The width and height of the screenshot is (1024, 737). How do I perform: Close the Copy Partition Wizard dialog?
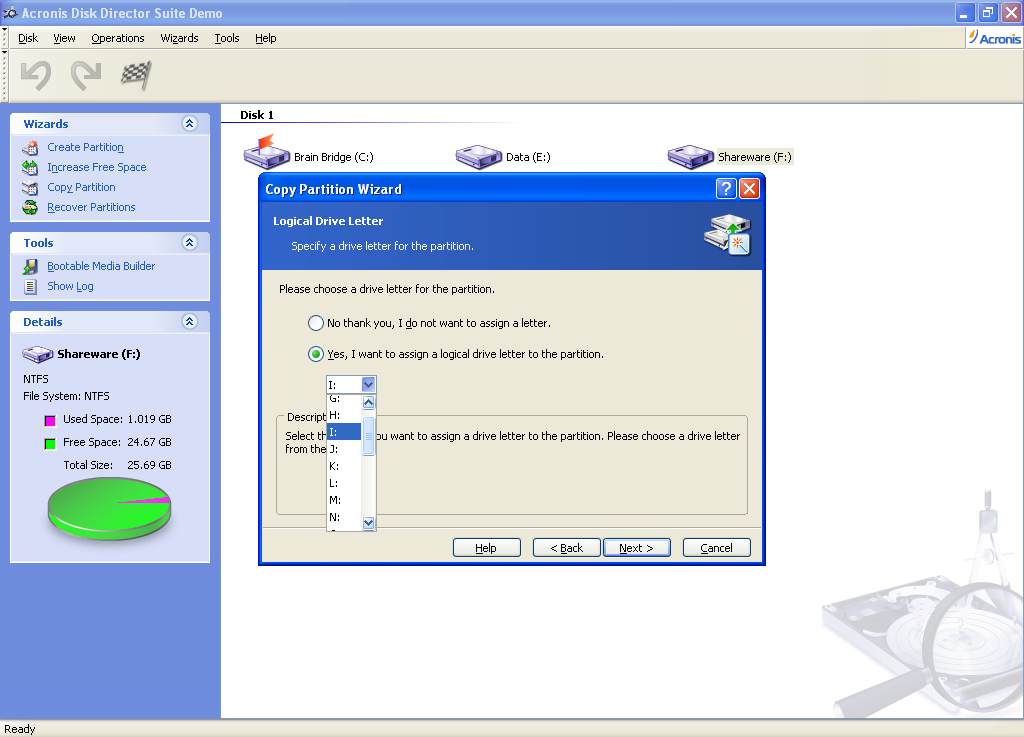click(749, 189)
